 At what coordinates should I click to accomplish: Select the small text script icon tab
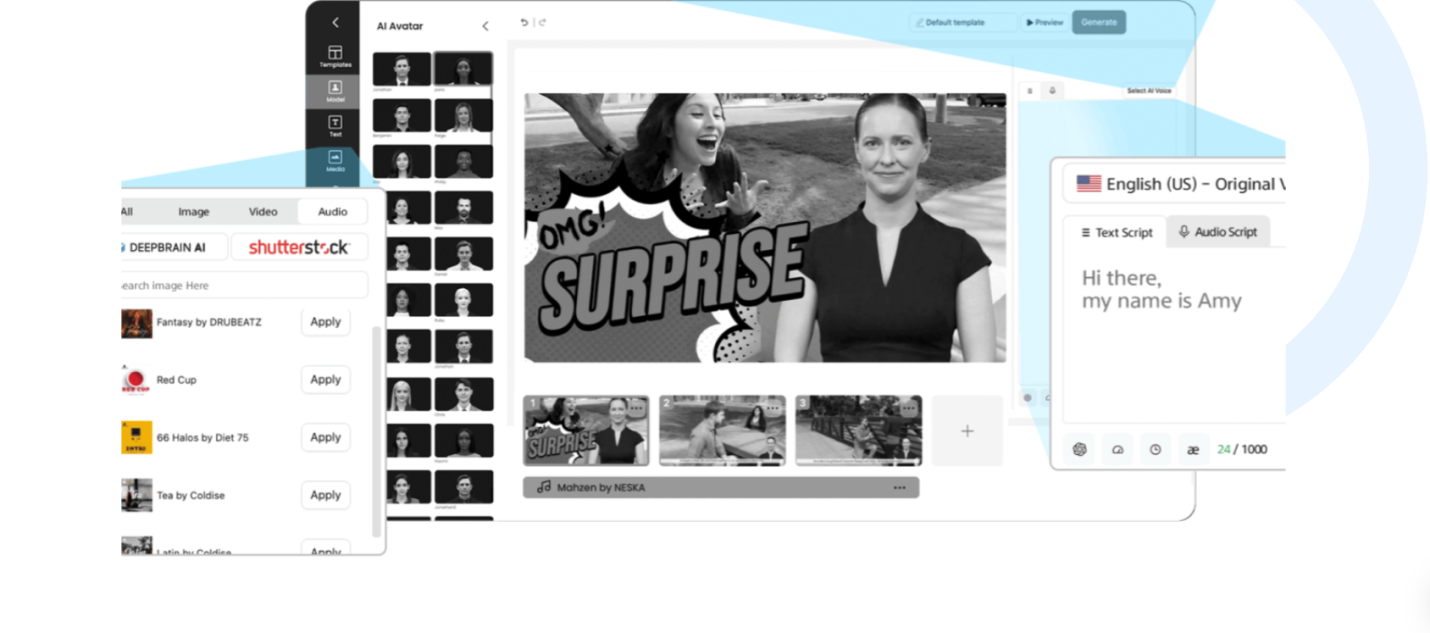tap(1030, 91)
